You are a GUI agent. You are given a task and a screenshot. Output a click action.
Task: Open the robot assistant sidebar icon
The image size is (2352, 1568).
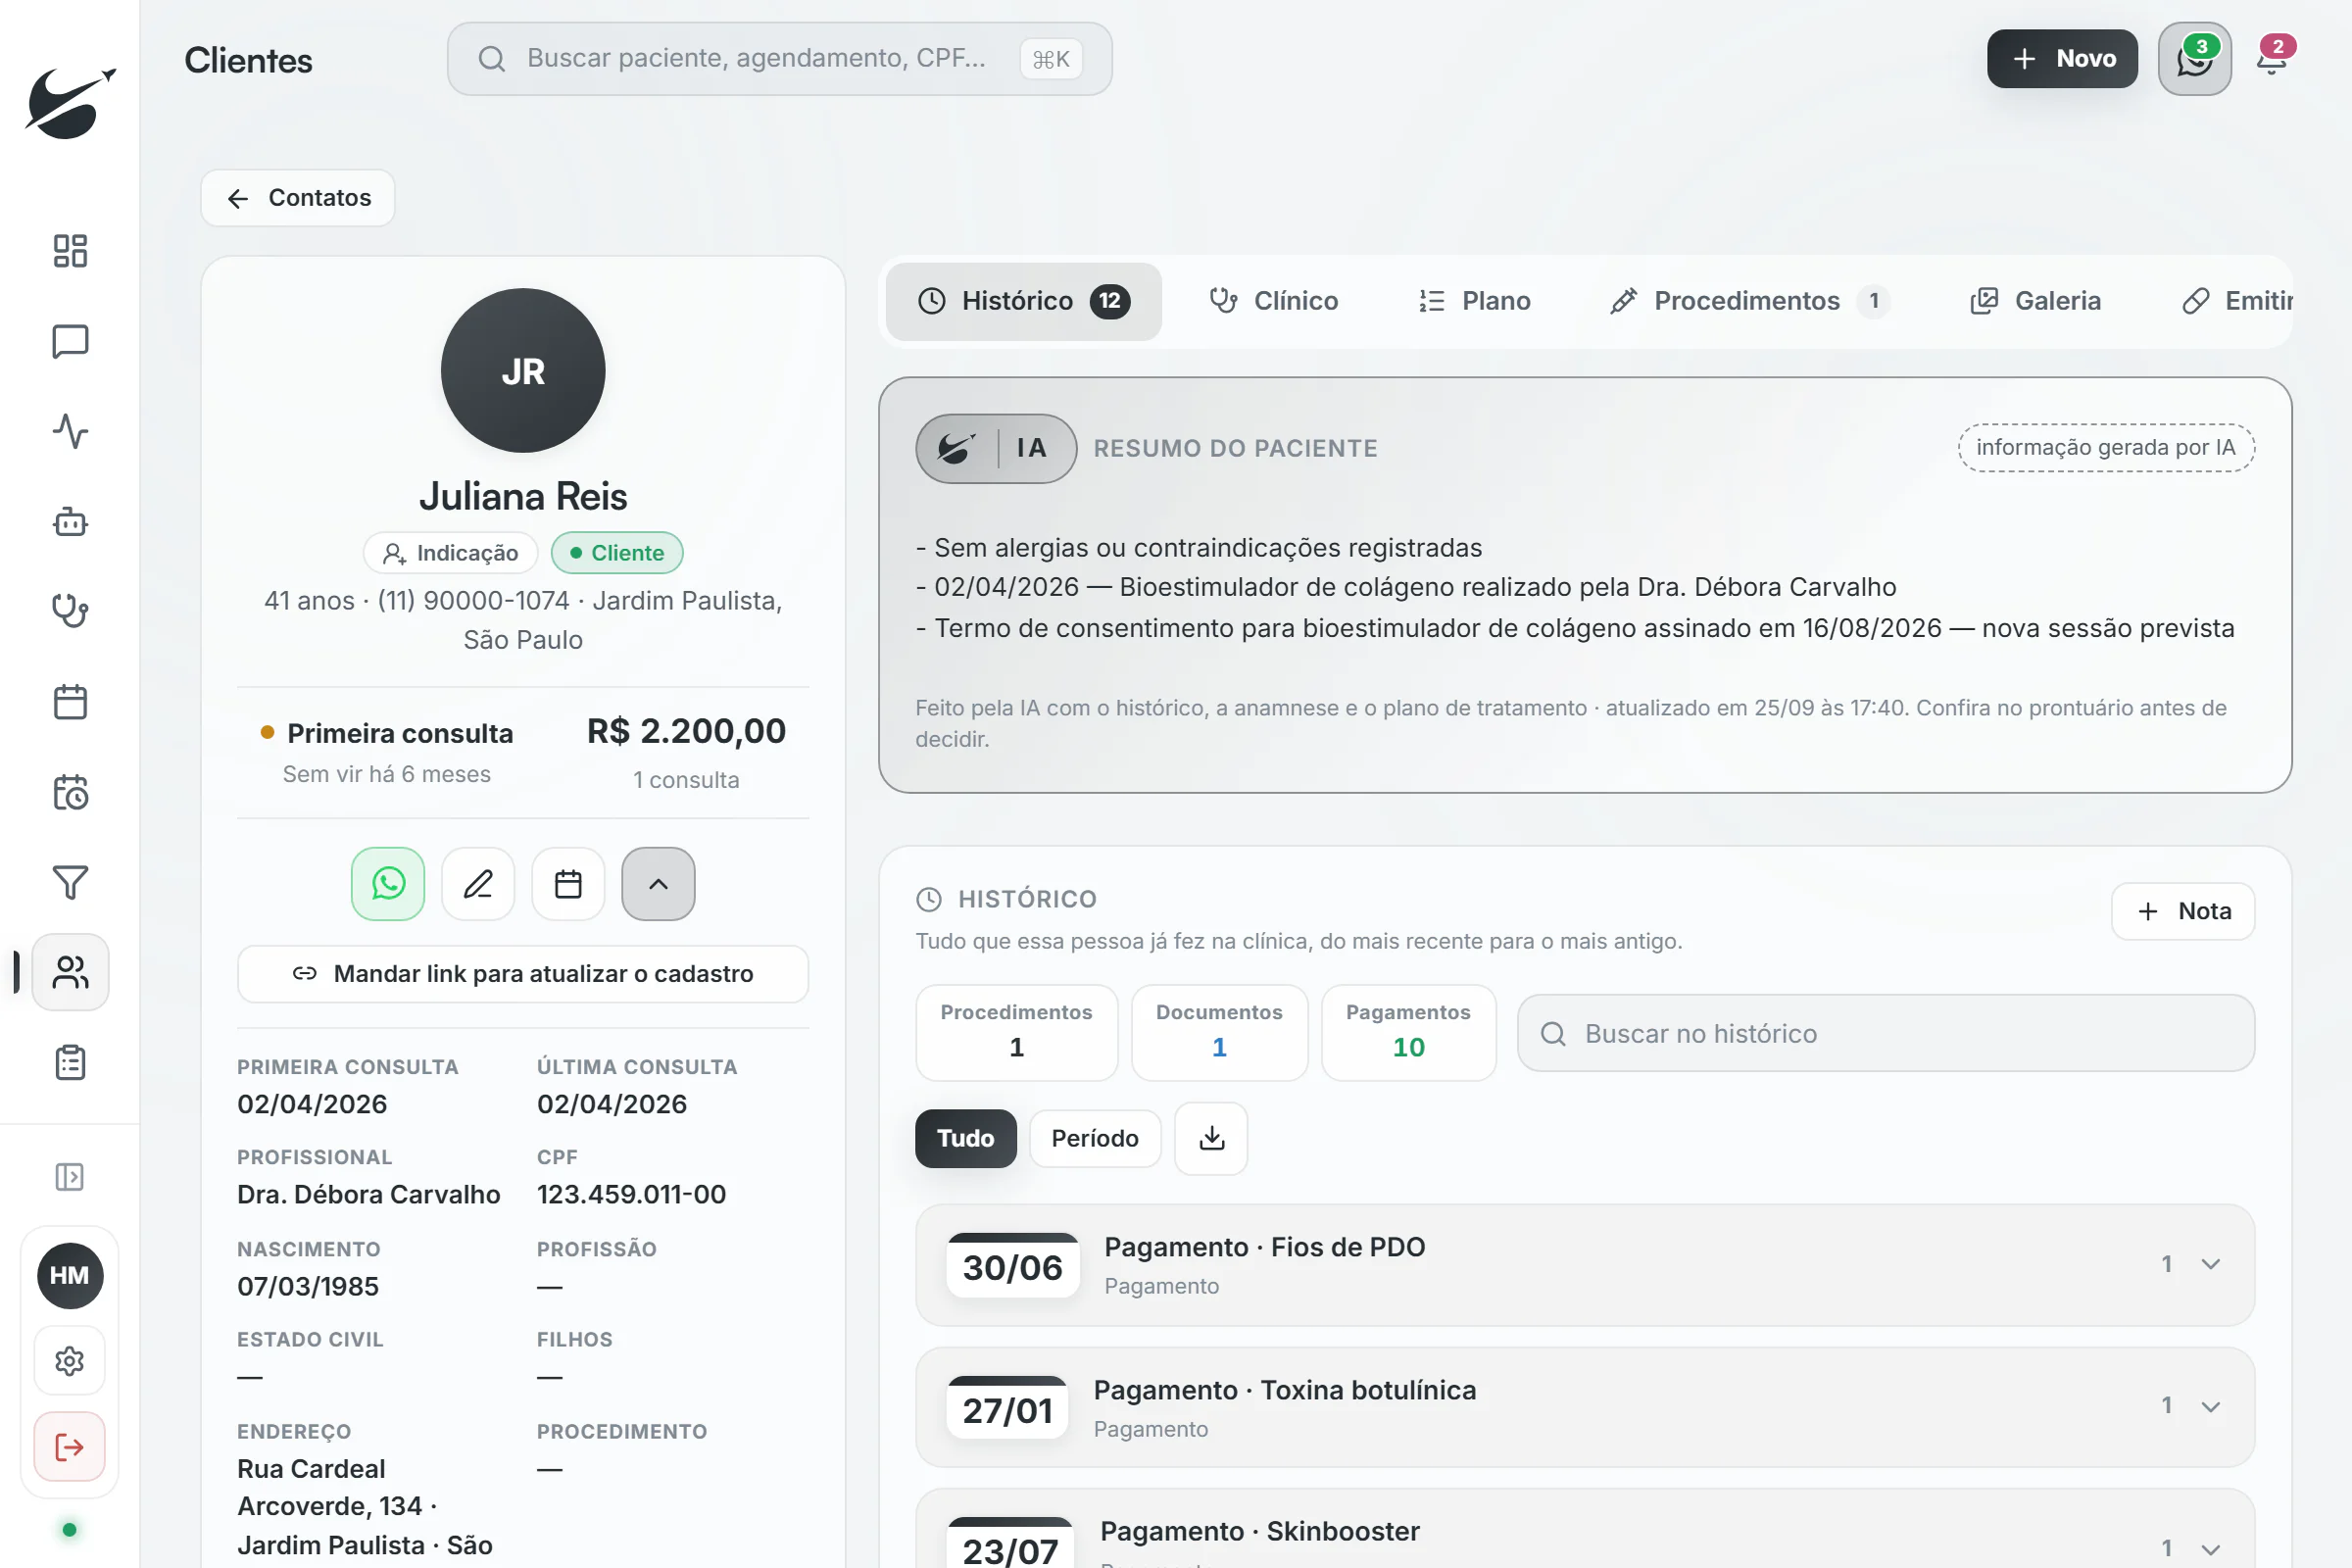coord(70,521)
